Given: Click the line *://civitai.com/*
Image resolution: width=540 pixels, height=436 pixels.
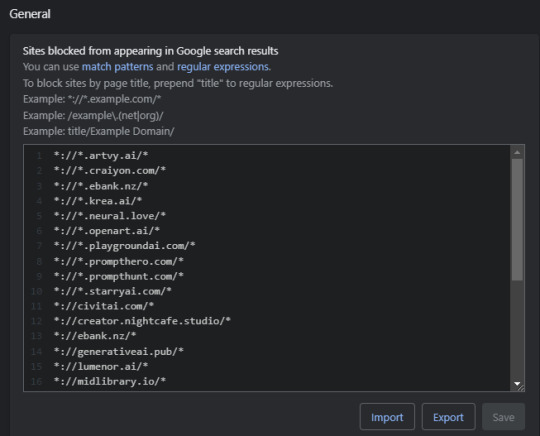Looking at the screenshot, I should (x=104, y=306).
